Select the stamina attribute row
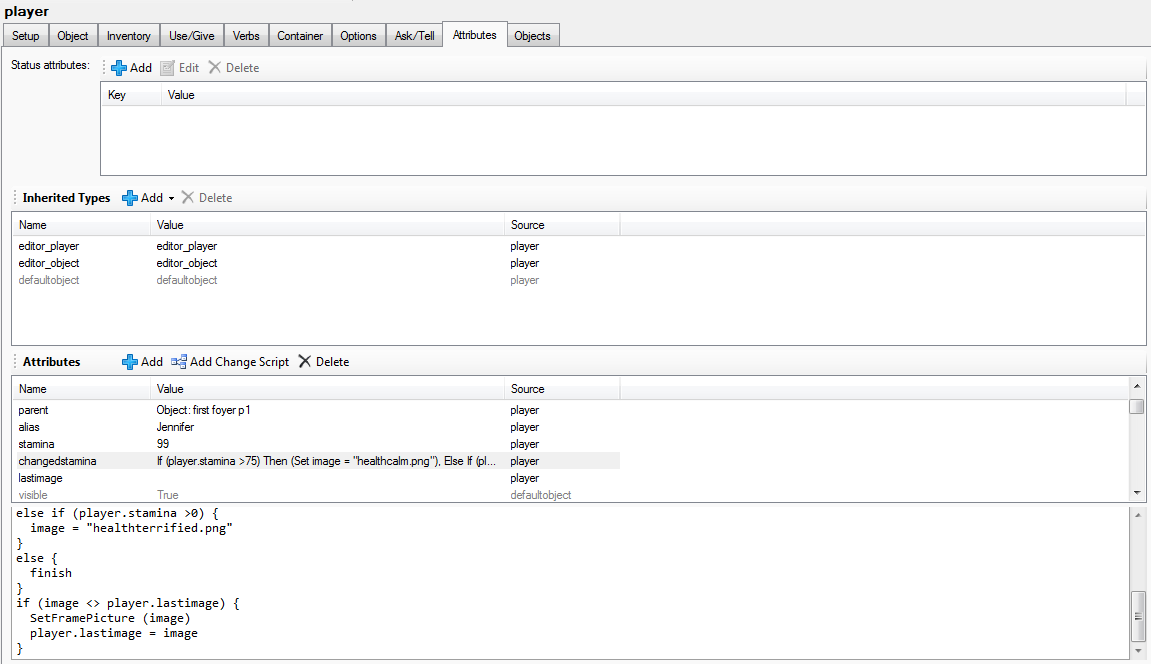This screenshot has height=664, width=1151. [38, 444]
